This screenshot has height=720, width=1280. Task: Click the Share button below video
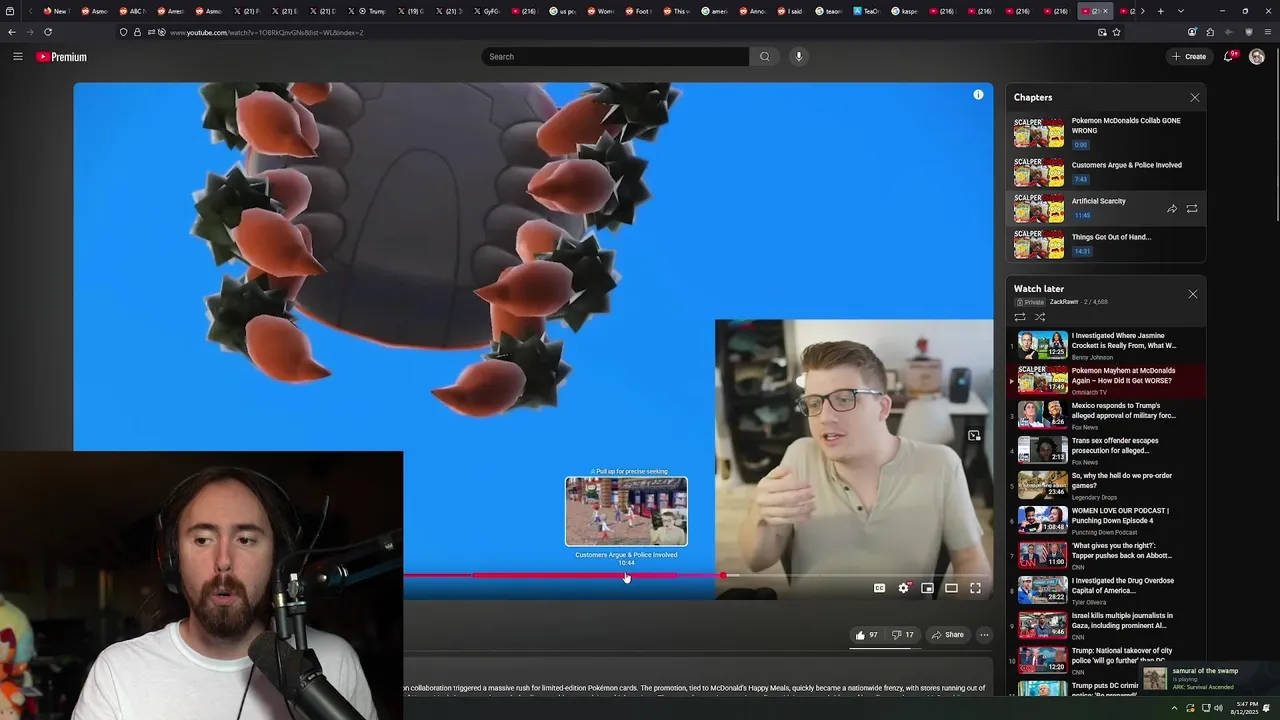coord(947,635)
